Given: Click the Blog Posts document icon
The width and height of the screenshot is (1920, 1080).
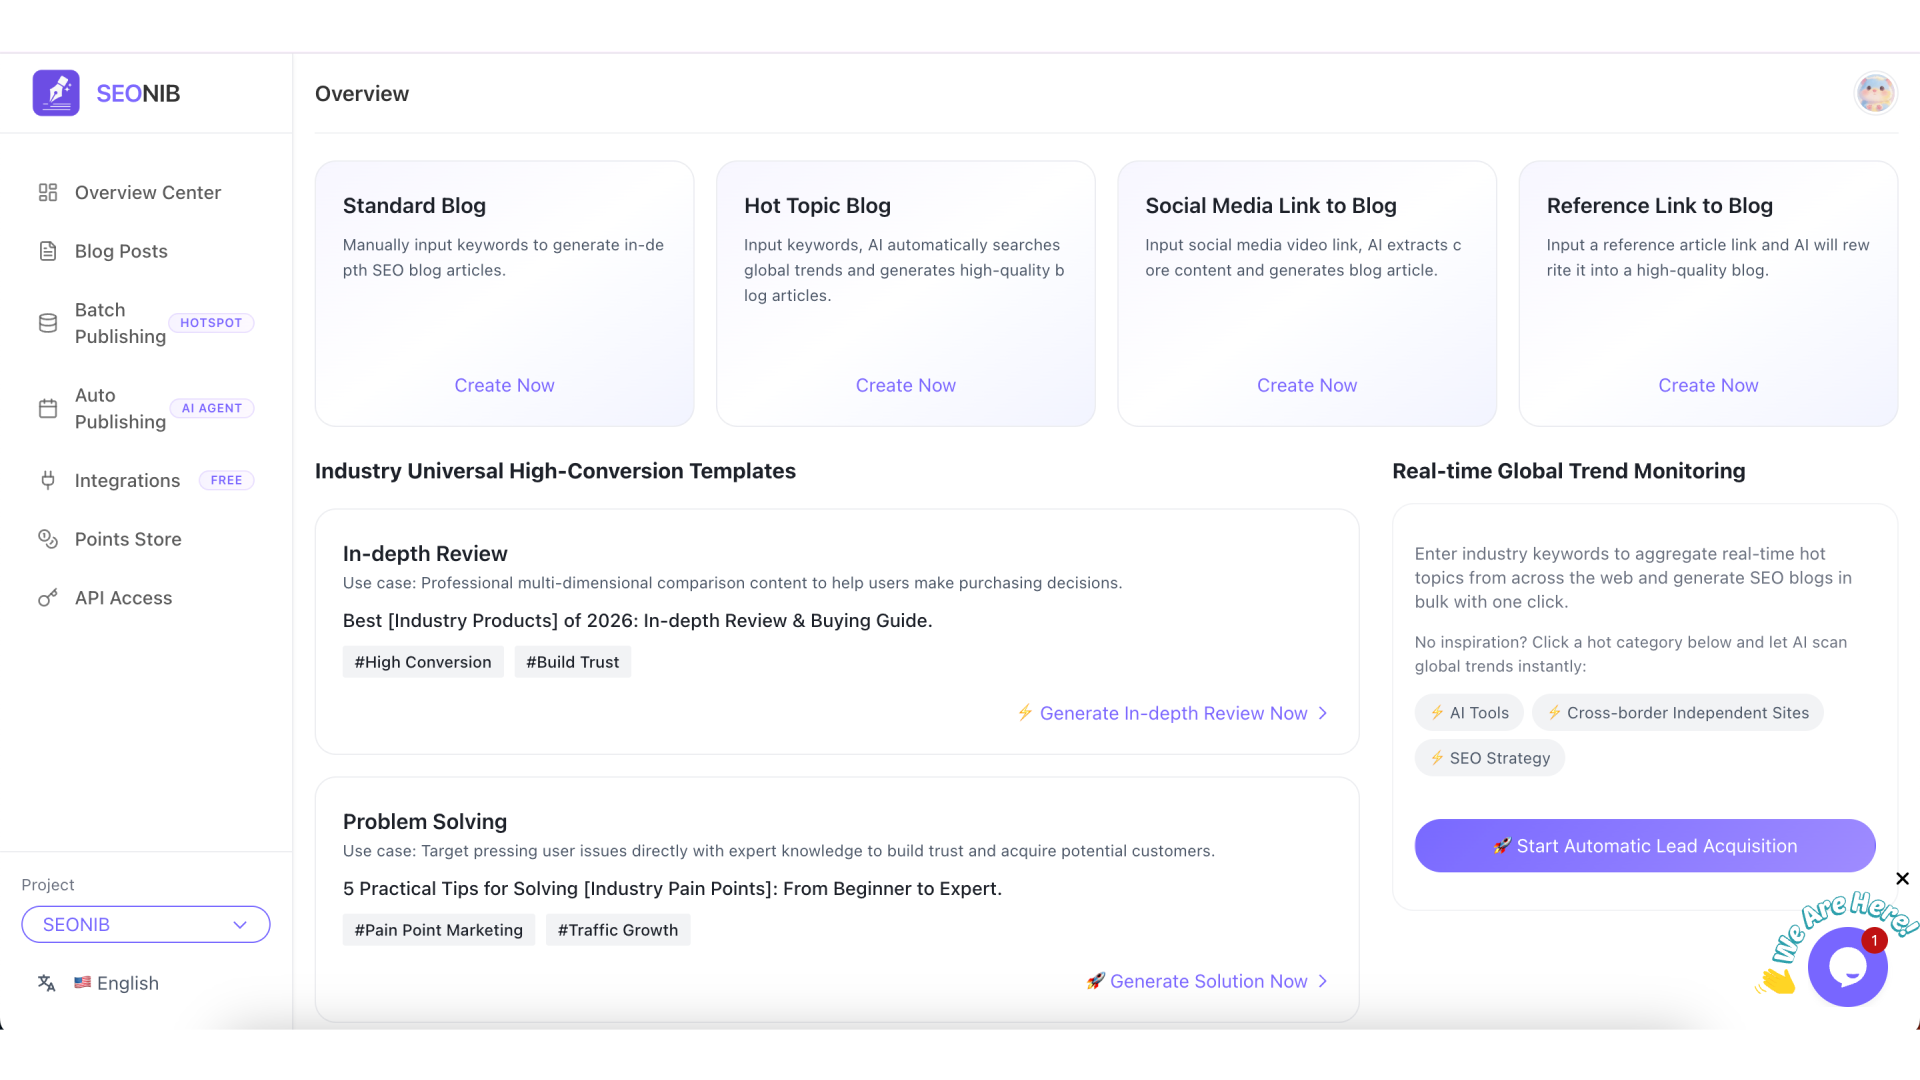Looking at the screenshot, I should pyautogui.click(x=48, y=251).
